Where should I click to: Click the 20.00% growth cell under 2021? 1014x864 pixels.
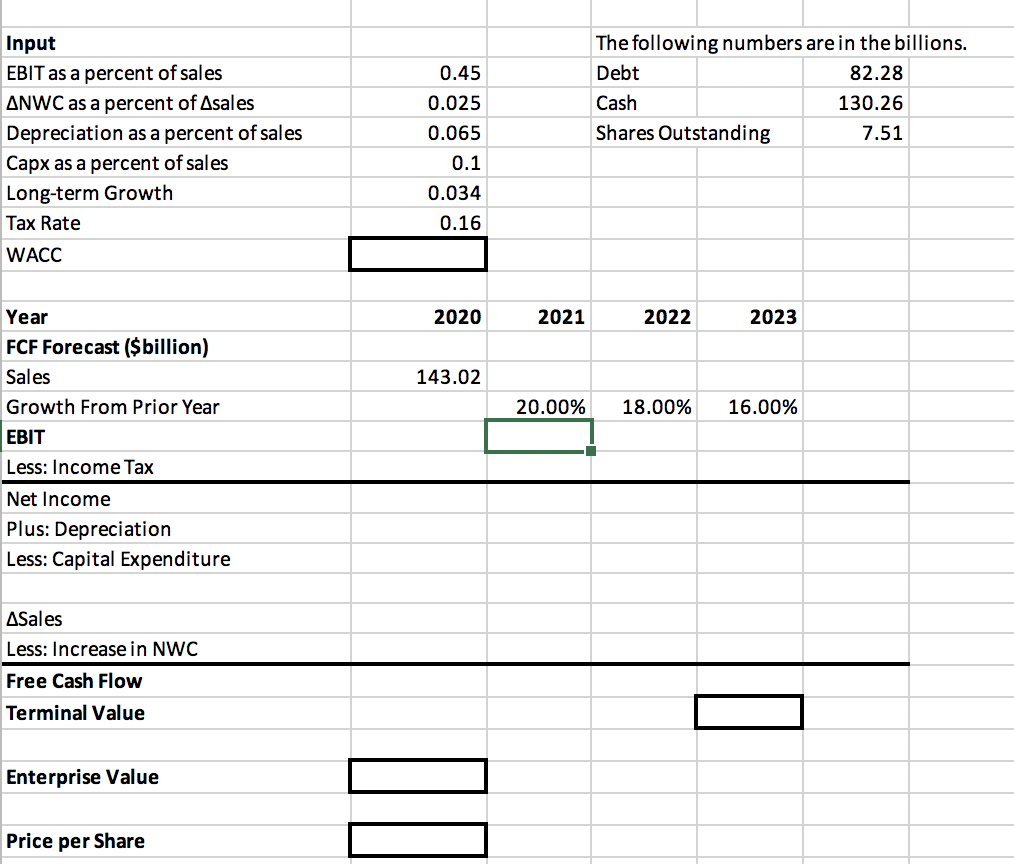pyautogui.click(x=539, y=406)
